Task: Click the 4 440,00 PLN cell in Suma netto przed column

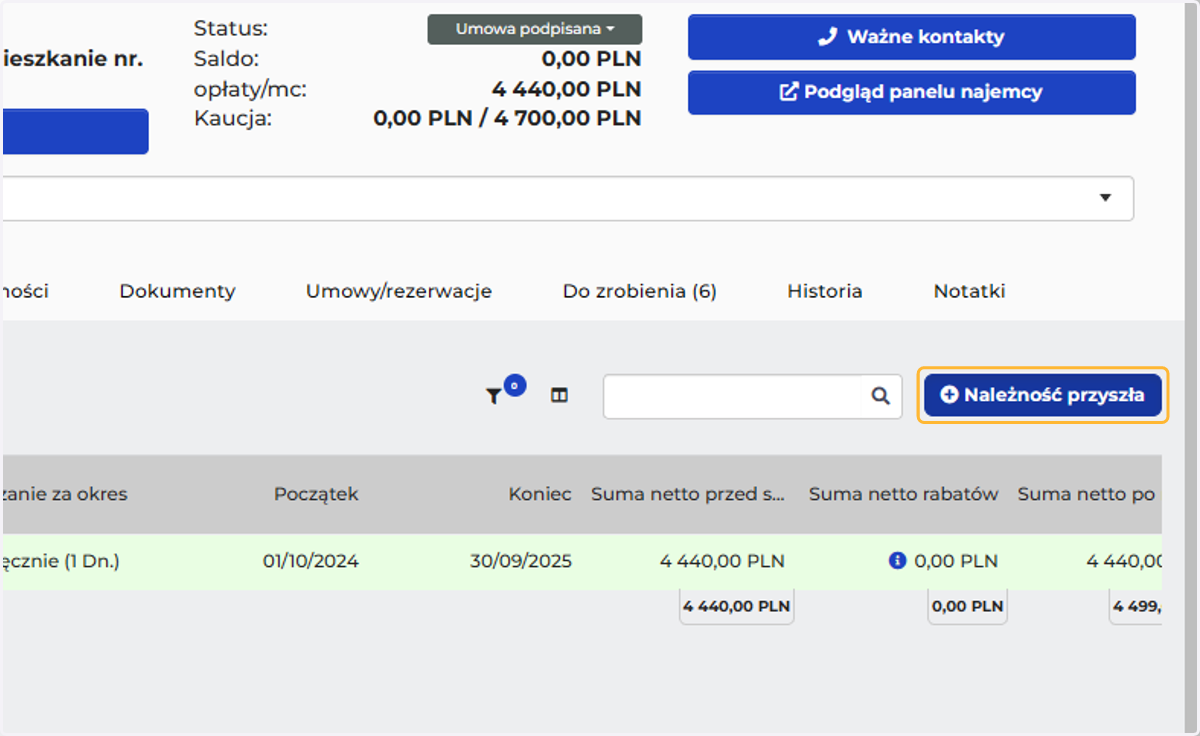Action: pyautogui.click(x=722, y=561)
